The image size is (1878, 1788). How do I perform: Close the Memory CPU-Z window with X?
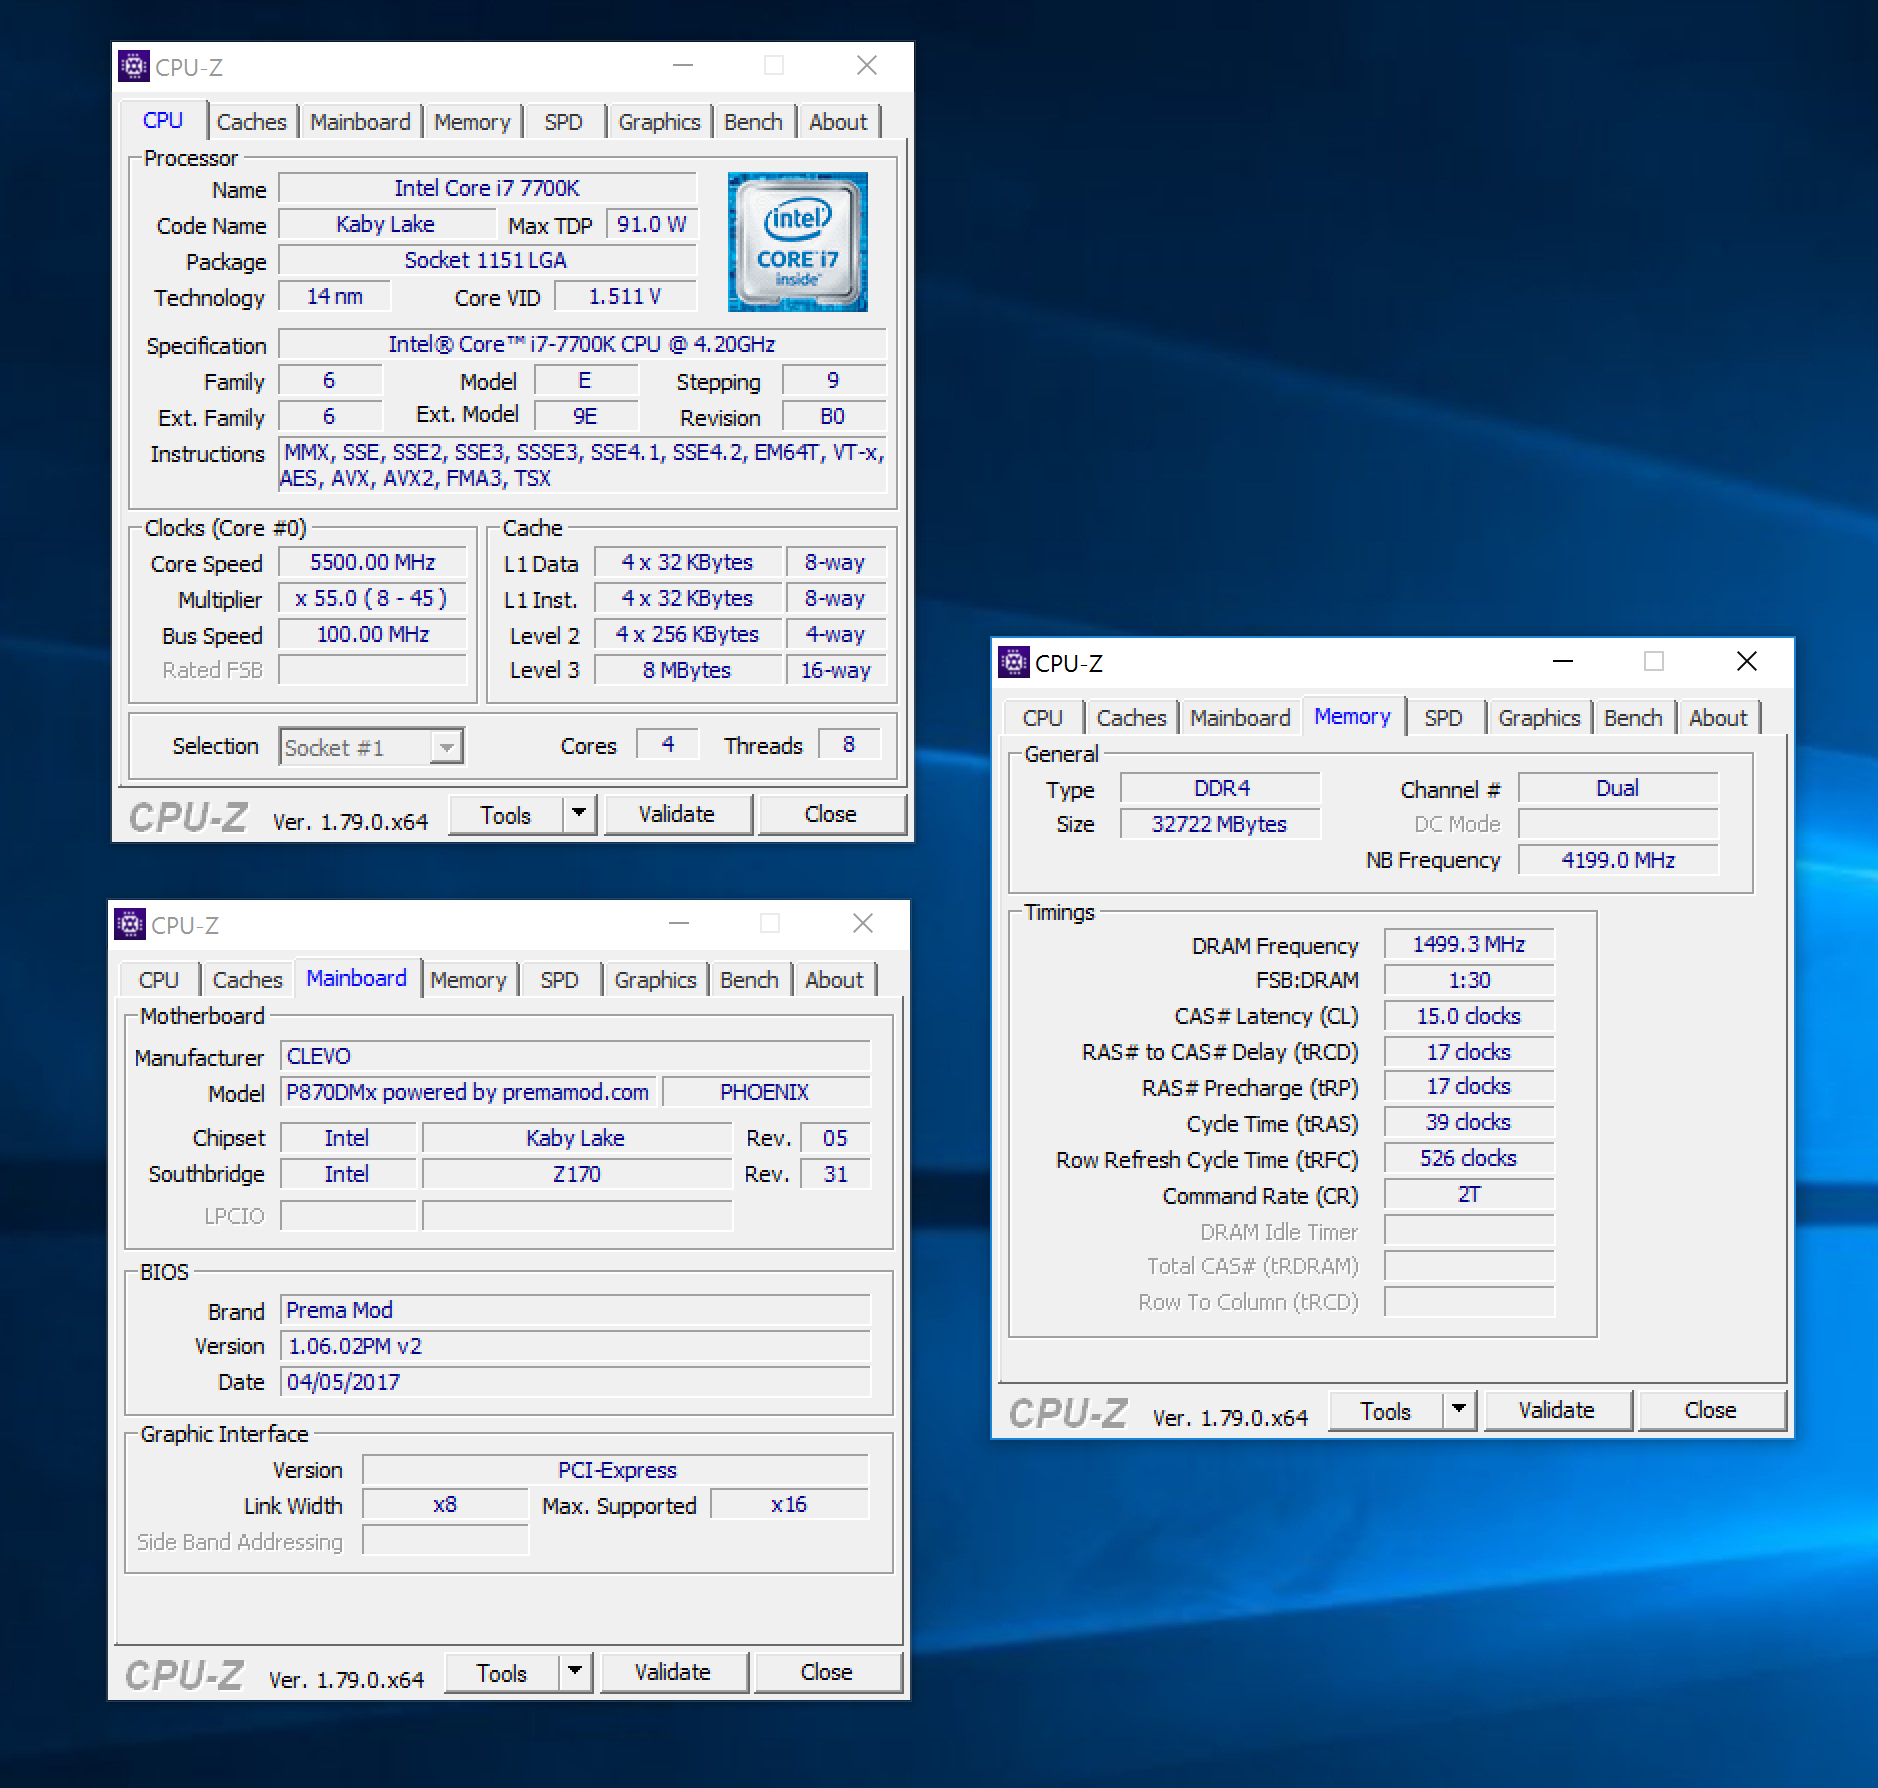(x=1746, y=662)
